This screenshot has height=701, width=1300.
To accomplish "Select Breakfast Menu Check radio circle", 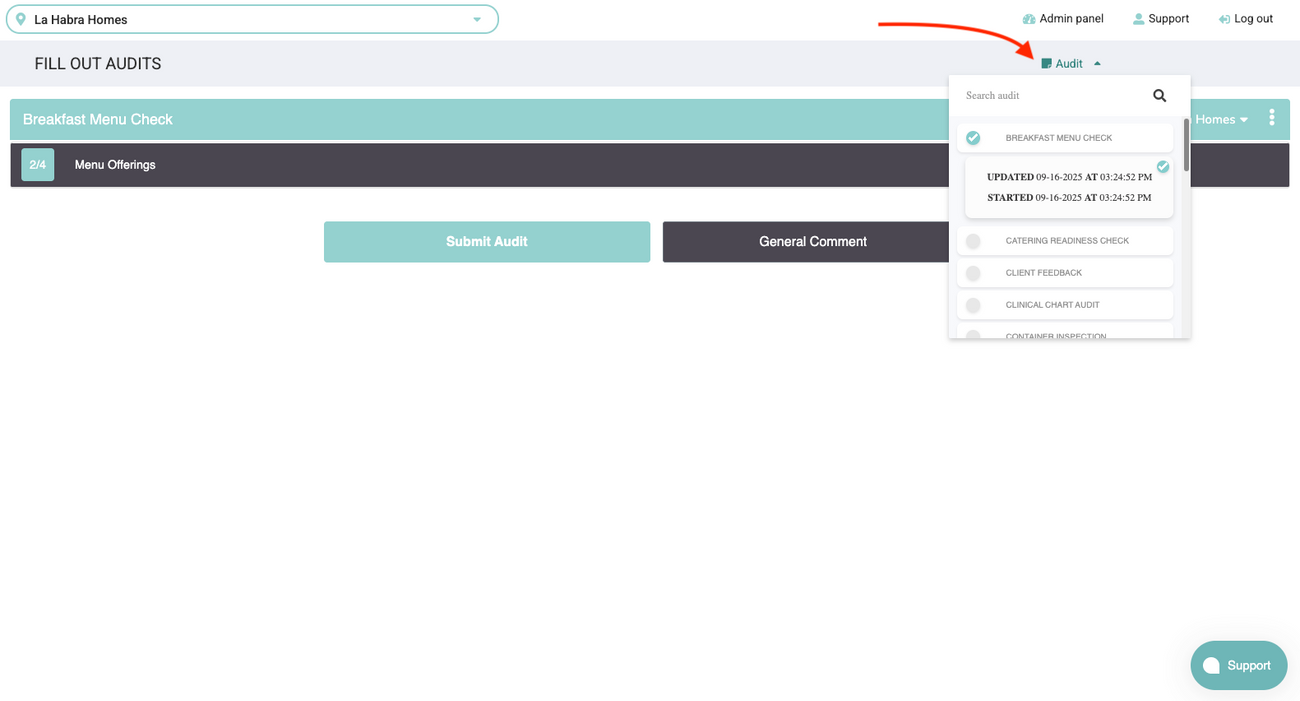I will pyautogui.click(x=973, y=138).
